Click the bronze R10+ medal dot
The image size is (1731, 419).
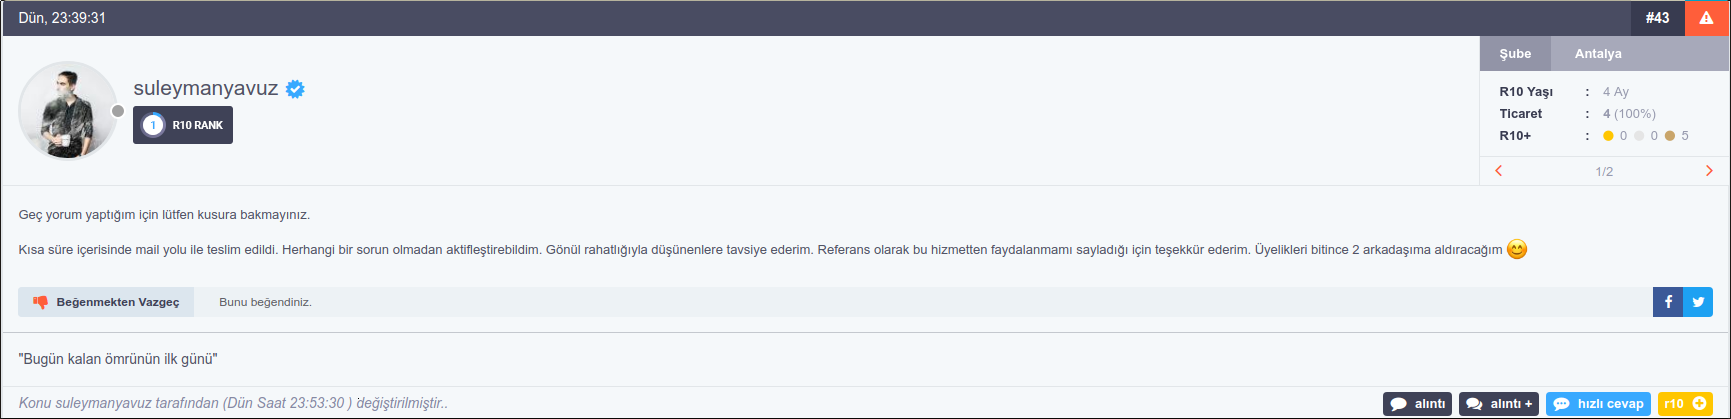pos(1670,136)
